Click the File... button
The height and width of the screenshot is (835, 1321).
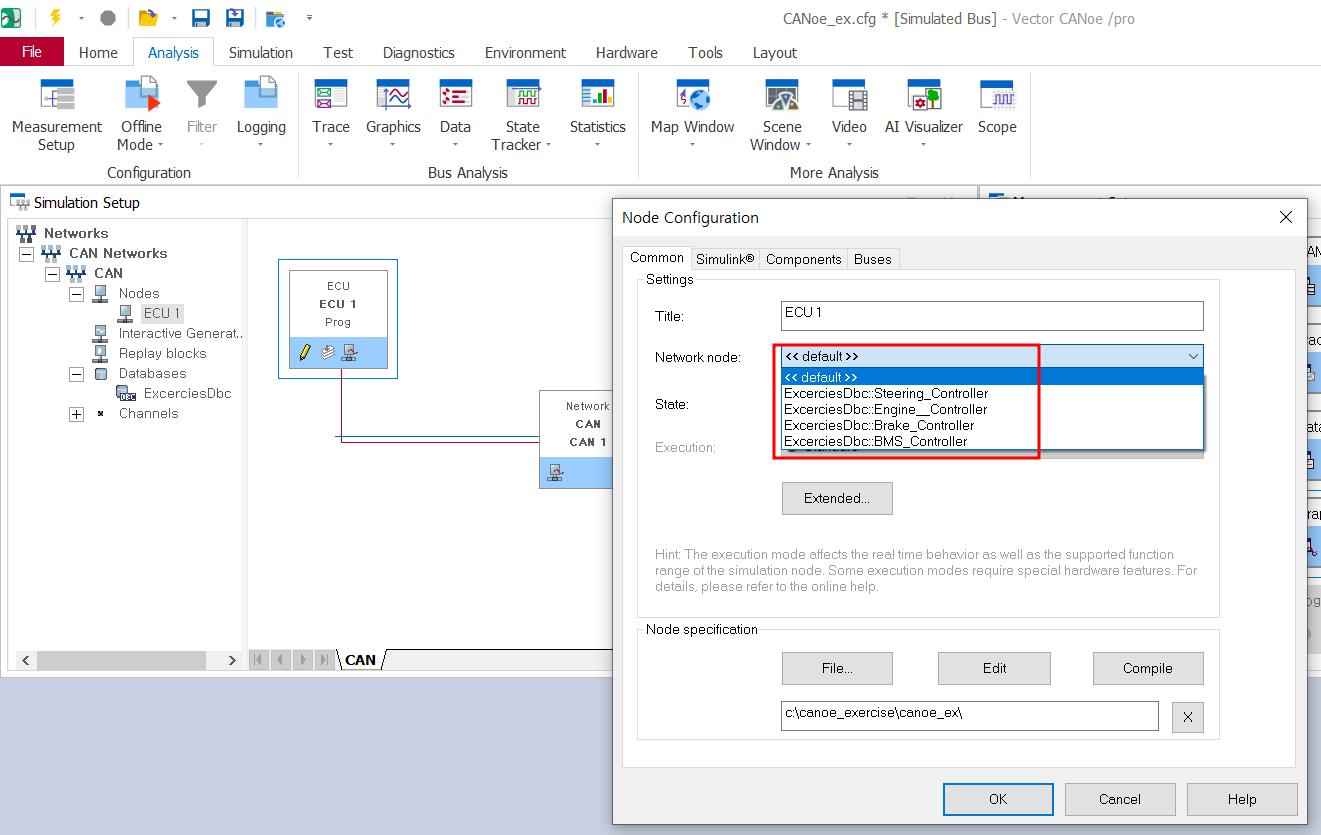(837, 668)
